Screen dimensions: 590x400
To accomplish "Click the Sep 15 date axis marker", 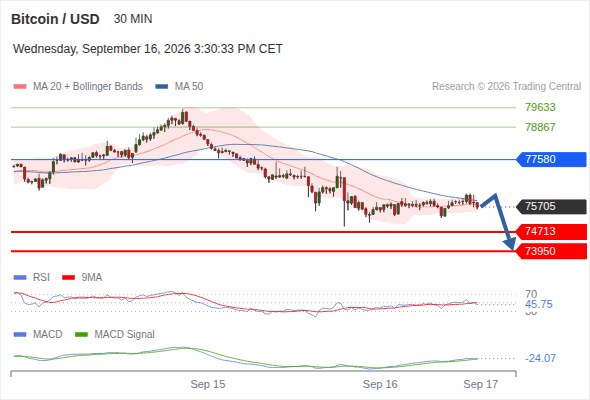I will 208,384.
